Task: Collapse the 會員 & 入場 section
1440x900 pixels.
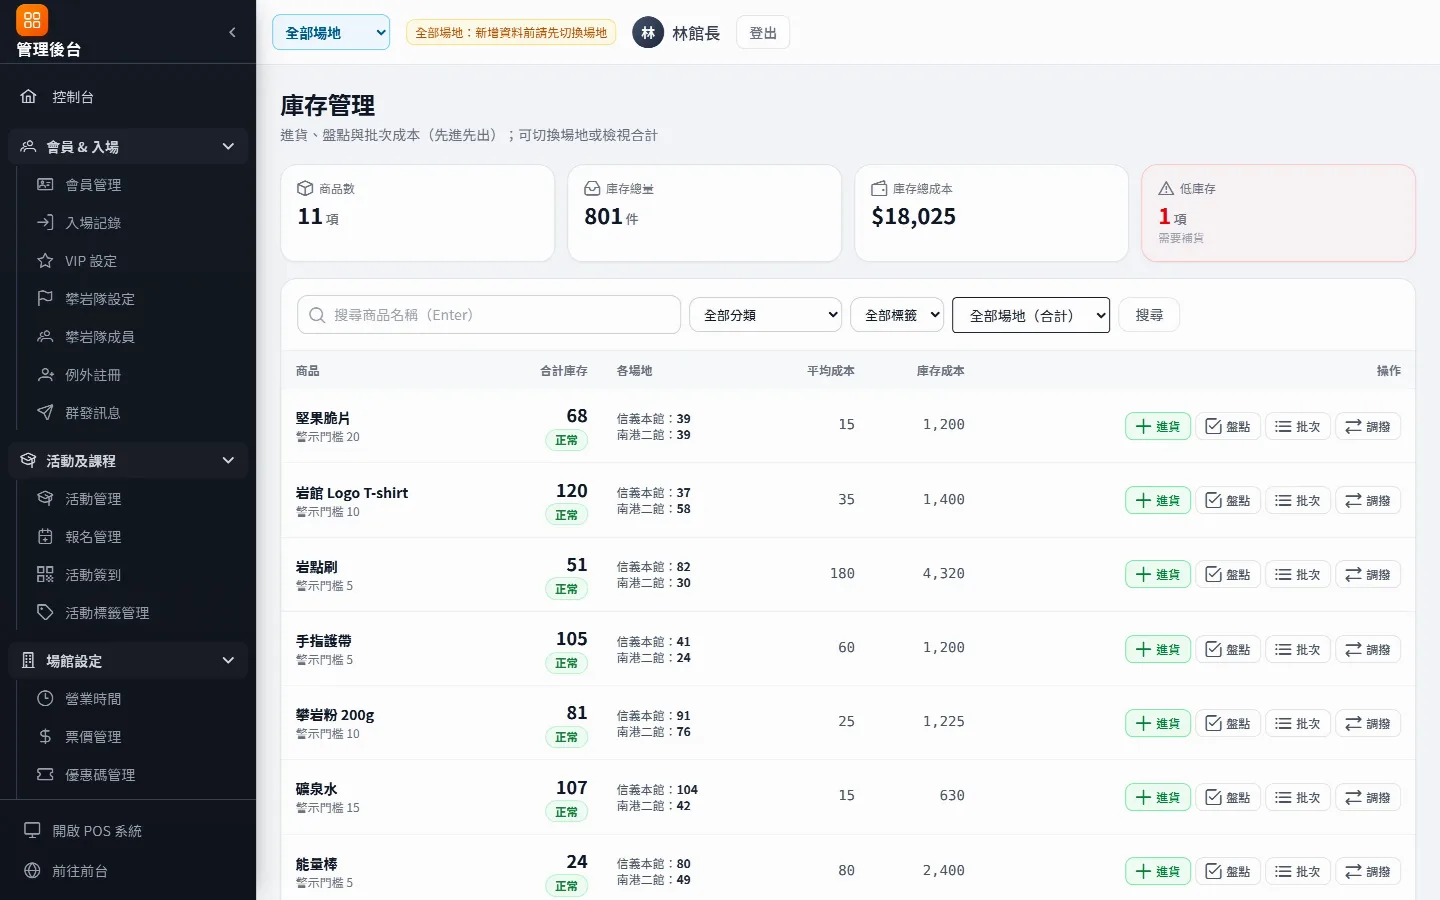Action: [x=128, y=146]
